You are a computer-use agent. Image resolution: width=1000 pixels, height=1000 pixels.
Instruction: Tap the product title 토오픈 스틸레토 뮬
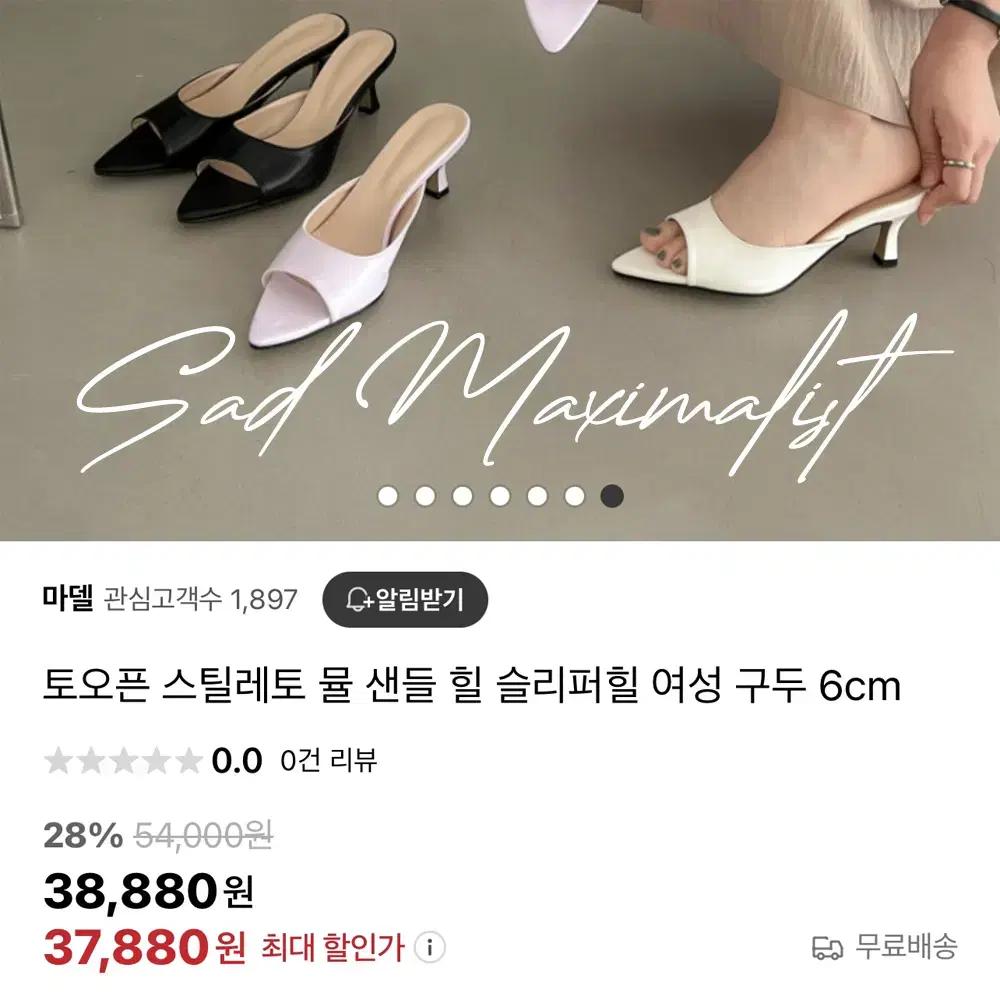[x=471, y=686]
